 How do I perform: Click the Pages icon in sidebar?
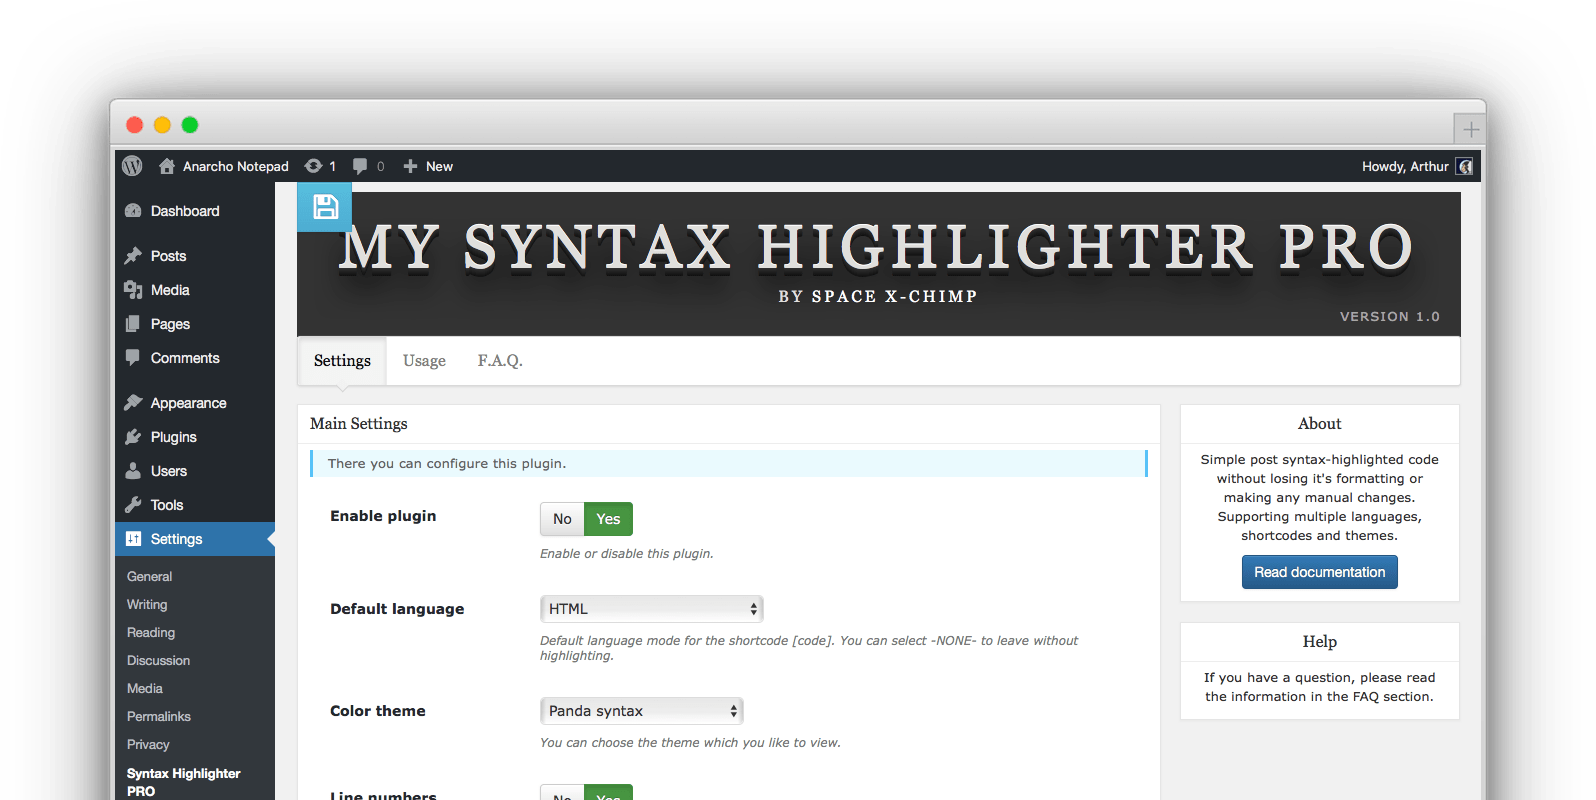click(133, 324)
